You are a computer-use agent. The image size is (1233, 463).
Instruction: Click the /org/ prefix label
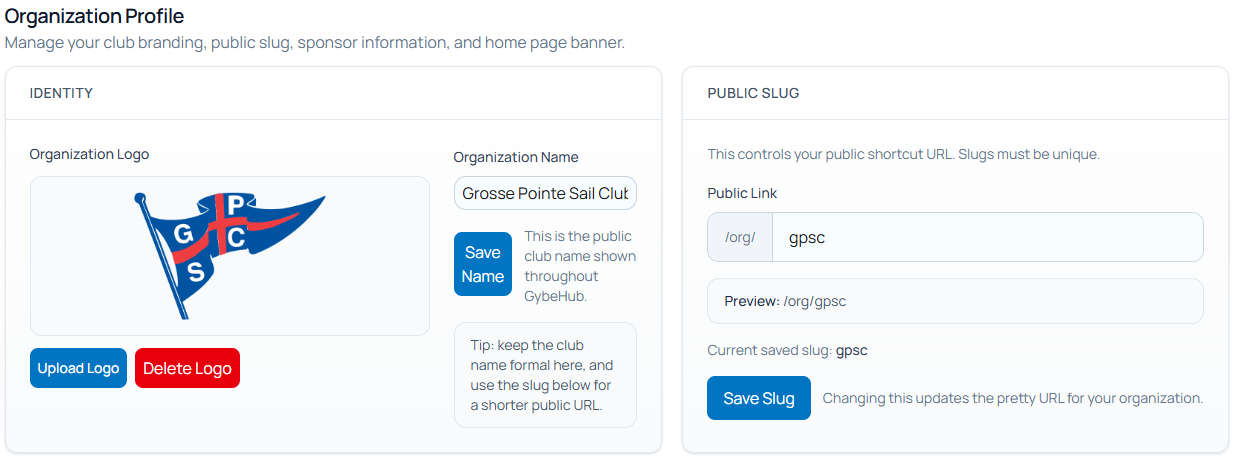pos(740,237)
